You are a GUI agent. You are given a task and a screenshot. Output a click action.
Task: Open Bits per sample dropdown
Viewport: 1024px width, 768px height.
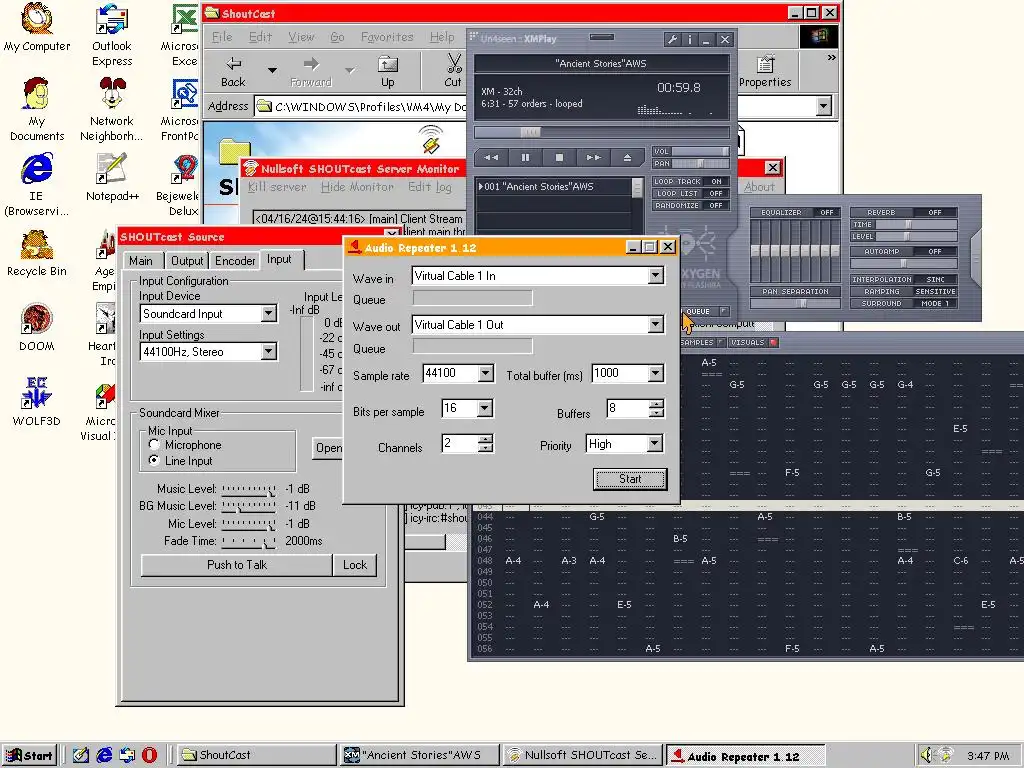[484, 409]
